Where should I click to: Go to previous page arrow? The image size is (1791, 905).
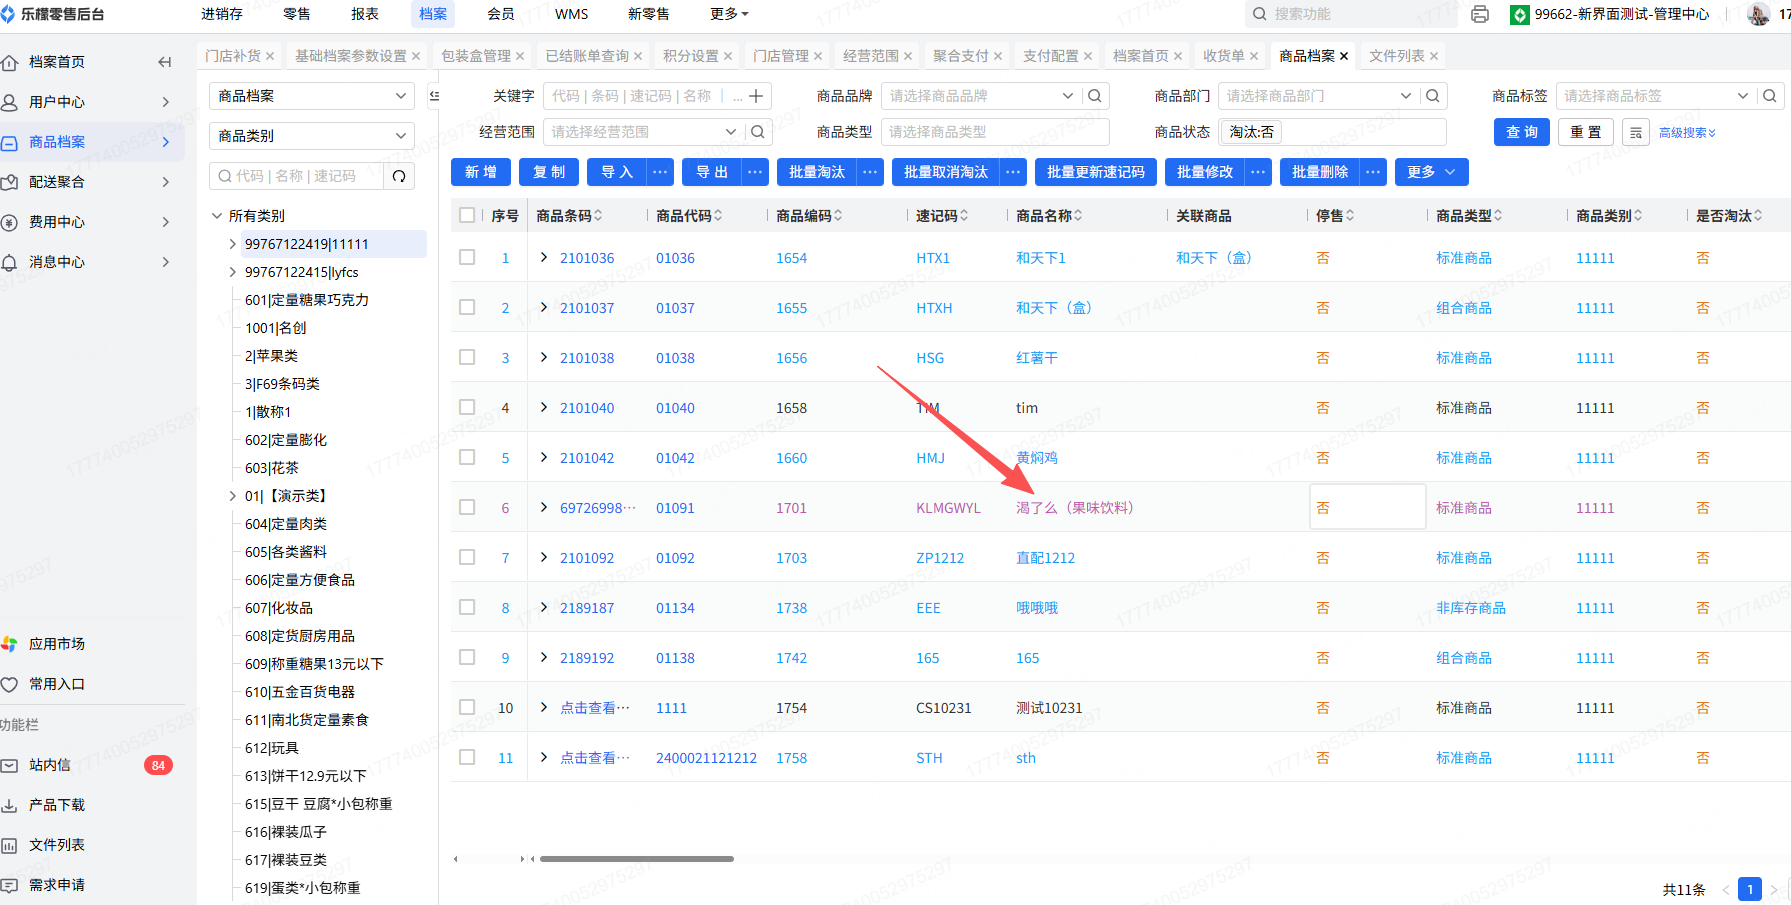click(x=1726, y=890)
